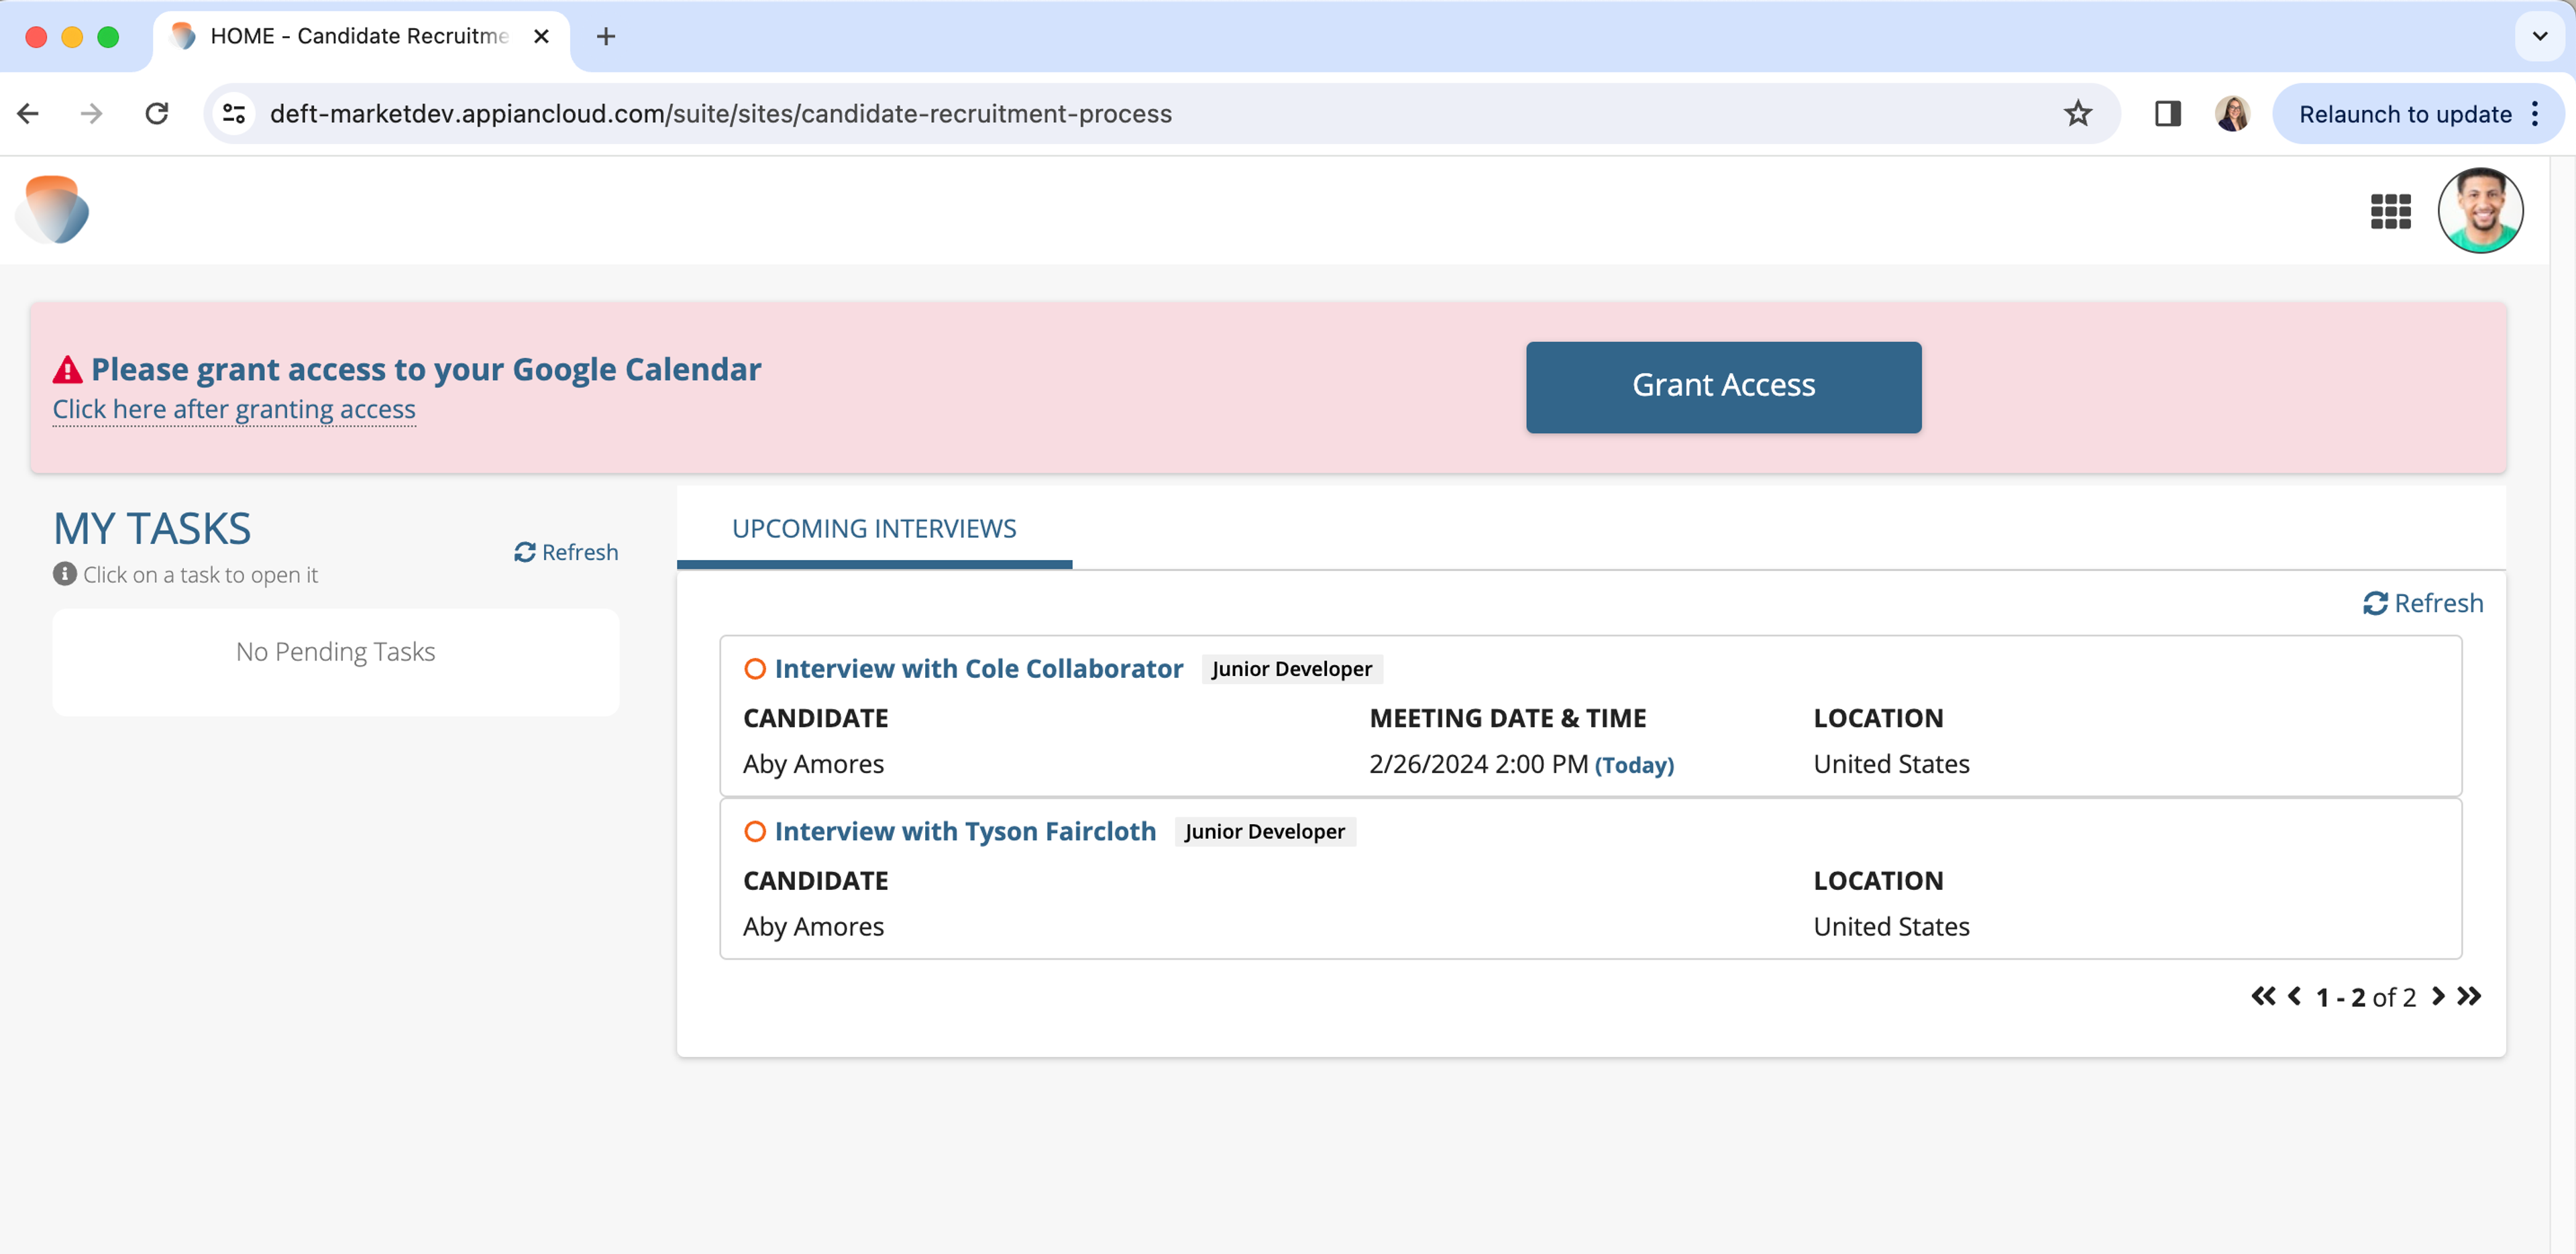Click the 'Junior Developer' tag on Cole Collaborator interview
This screenshot has width=2576, height=1254.
coord(1291,669)
